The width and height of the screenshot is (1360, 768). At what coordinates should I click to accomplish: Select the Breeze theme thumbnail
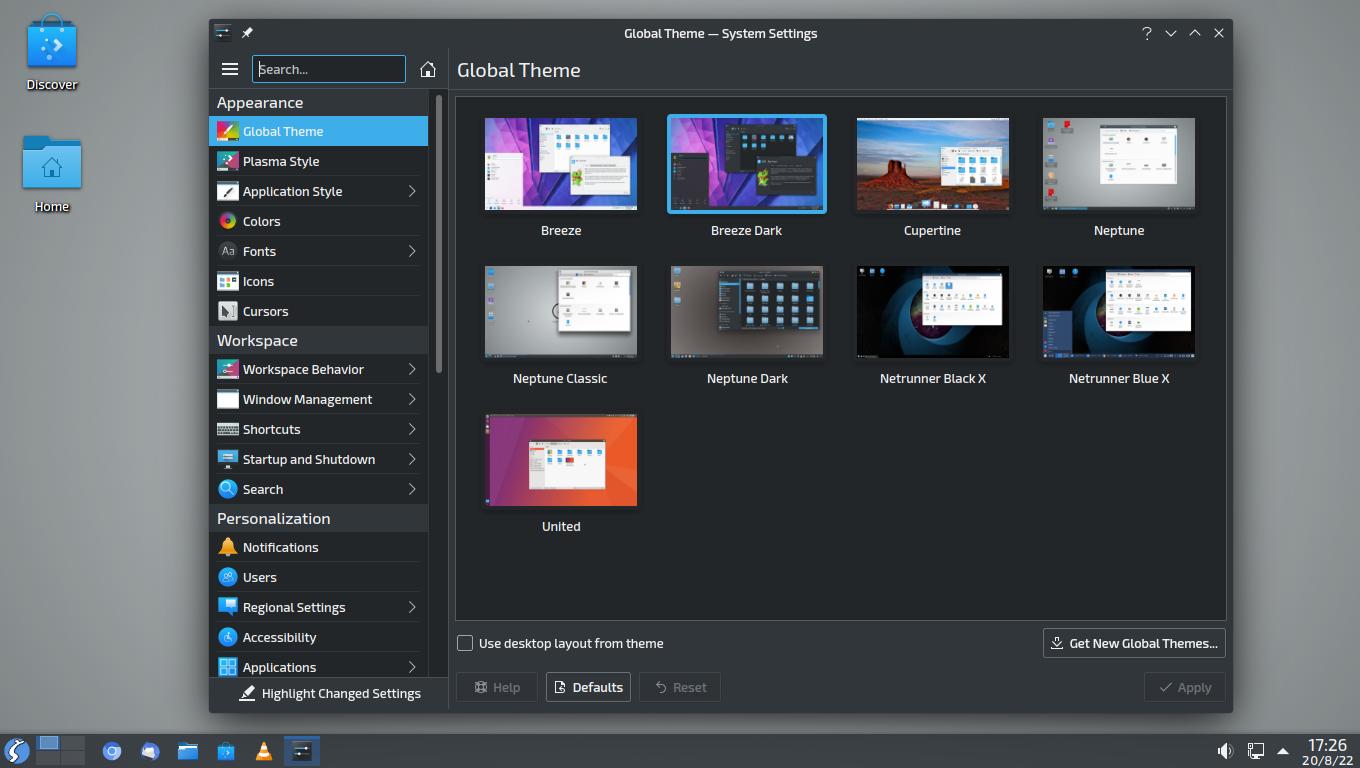click(x=561, y=164)
